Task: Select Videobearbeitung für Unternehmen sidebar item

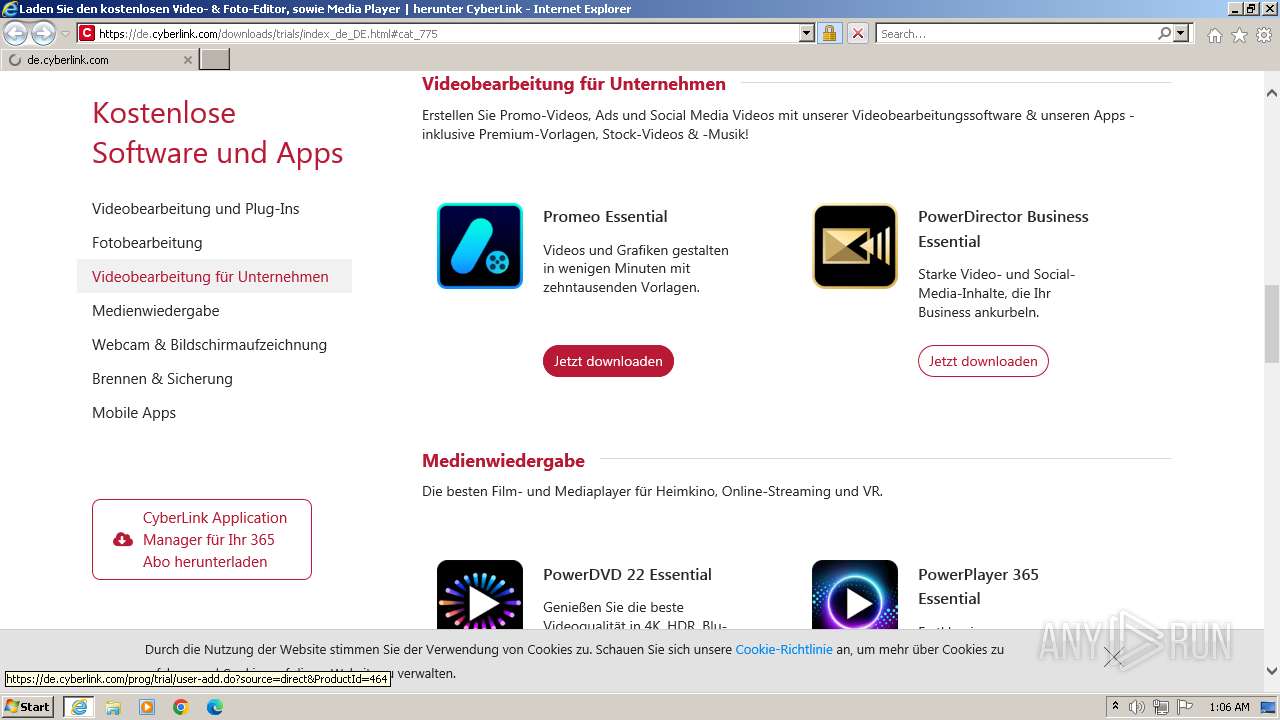Action: [x=214, y=277]
